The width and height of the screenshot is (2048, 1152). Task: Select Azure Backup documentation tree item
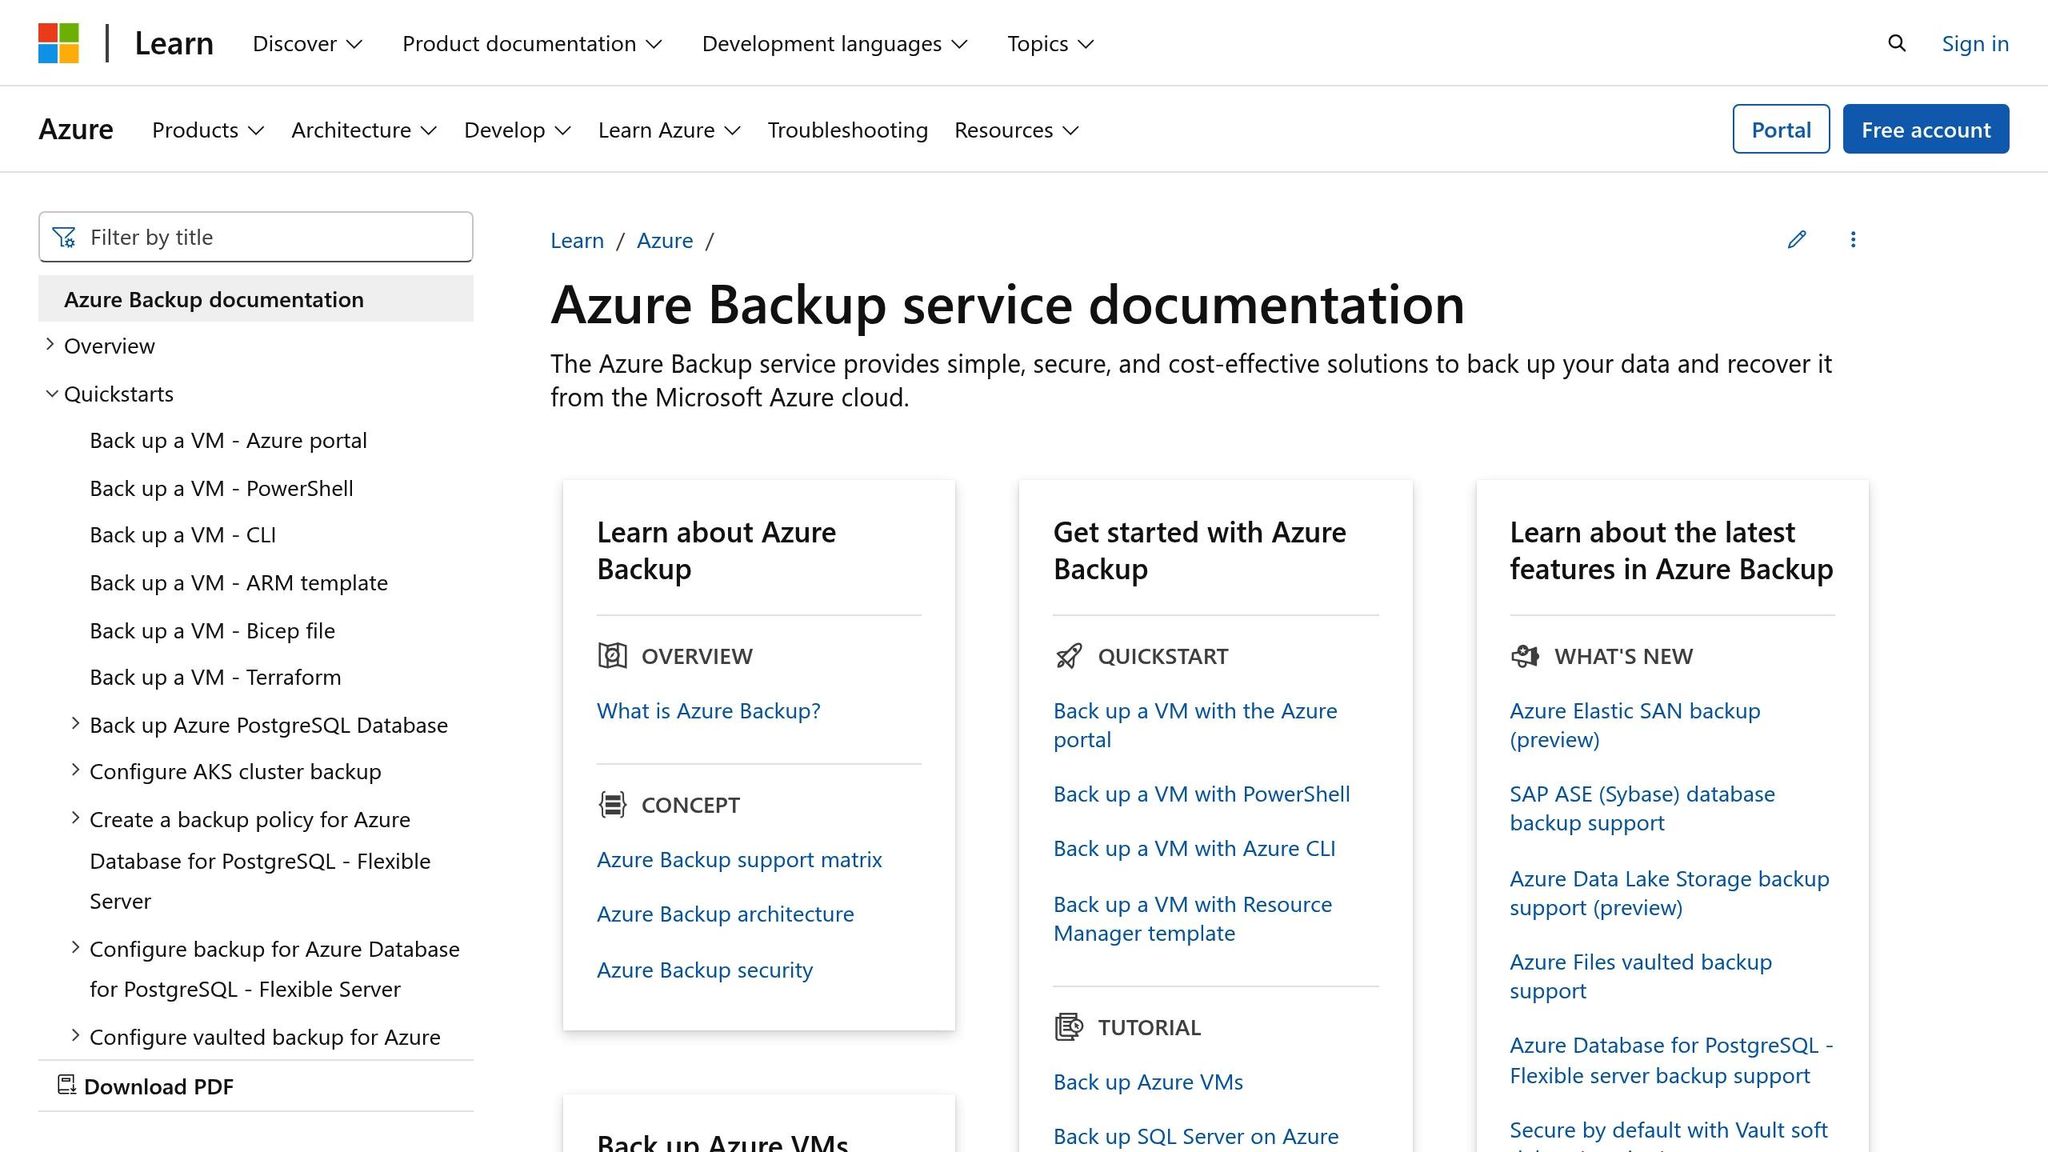pyautogui.click(x=256, y=299)
